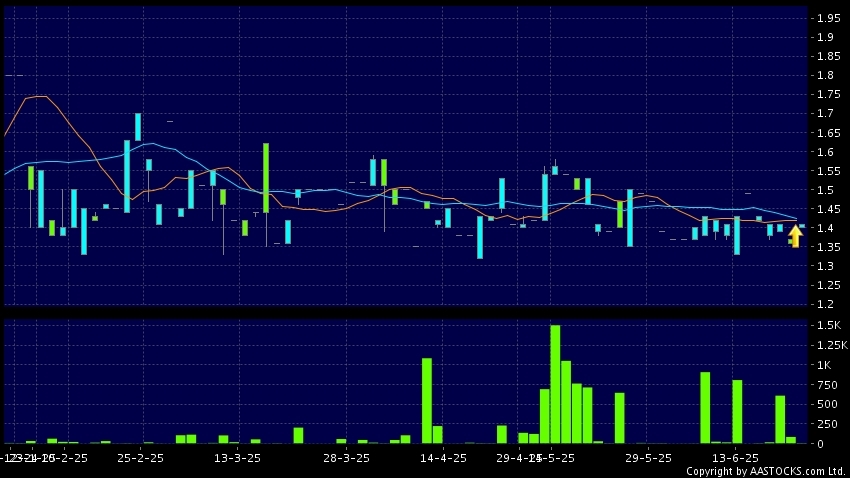Click the 750 volume axis label
The image size is (850, 478).
point(827,385)
